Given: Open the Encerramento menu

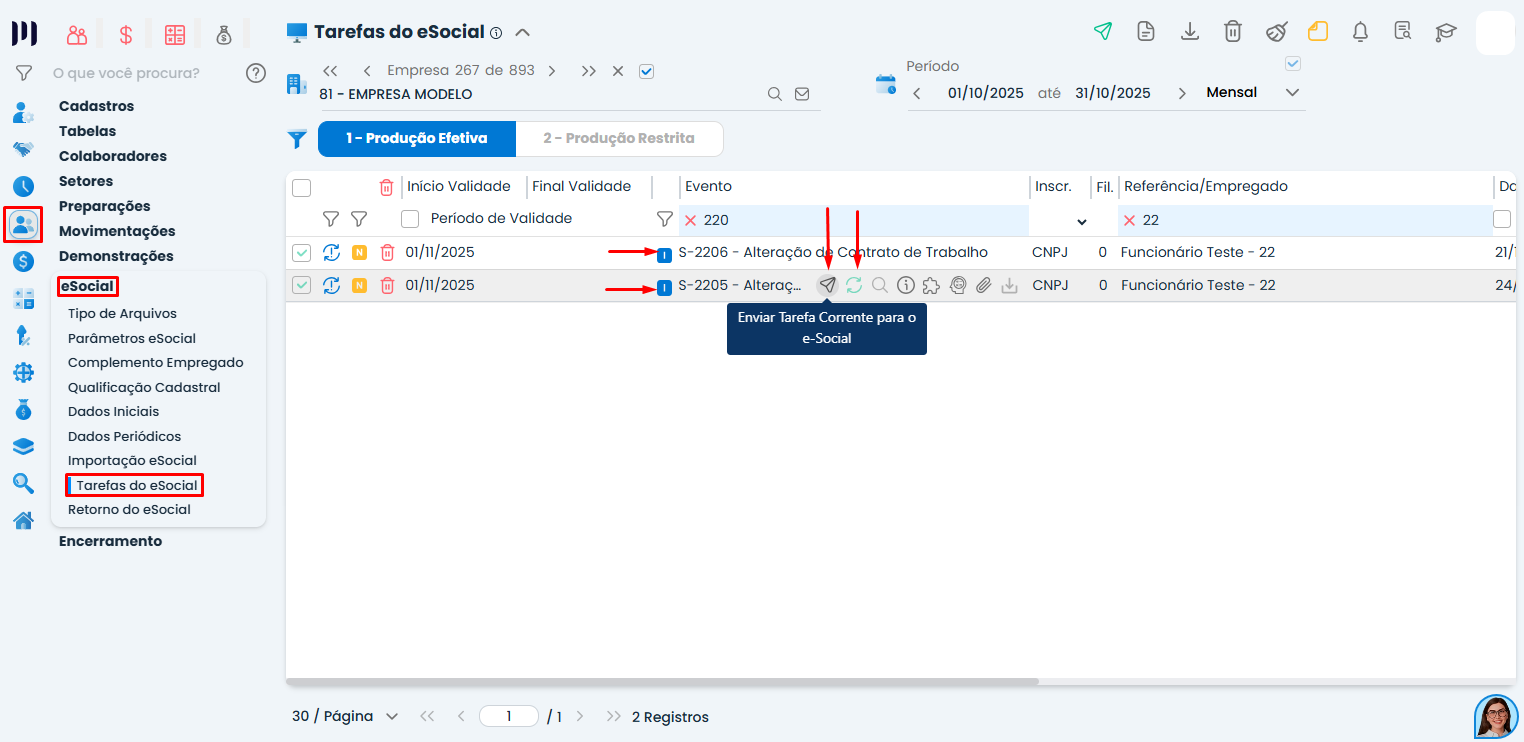Looking at the screenshot, I should pyautogui.click(x=110, y=541).
